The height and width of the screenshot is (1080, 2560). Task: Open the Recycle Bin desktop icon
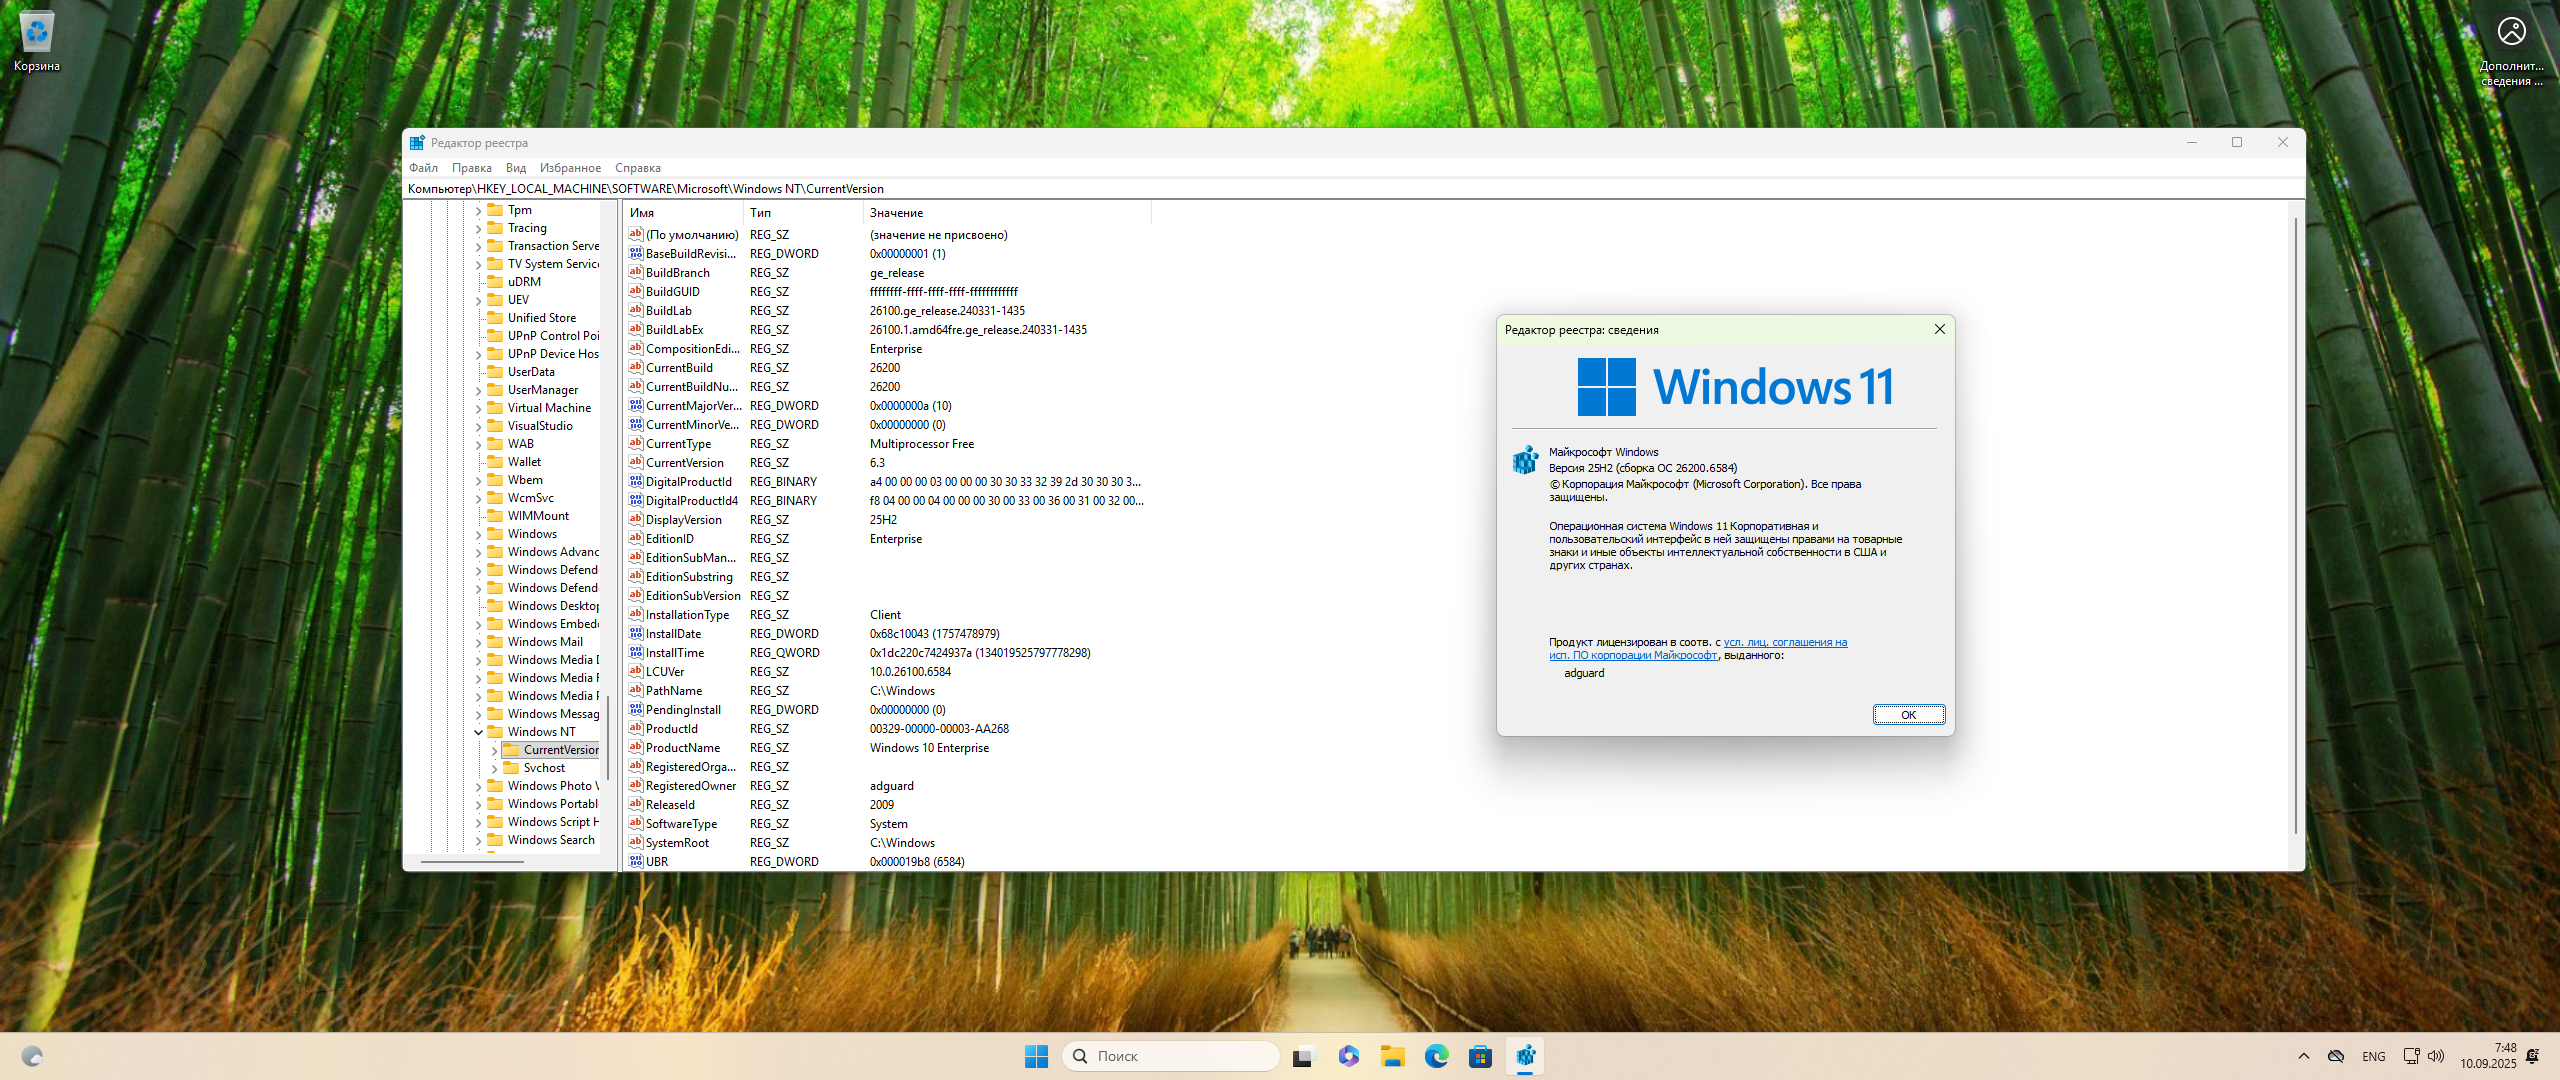(x=36, y=42)
